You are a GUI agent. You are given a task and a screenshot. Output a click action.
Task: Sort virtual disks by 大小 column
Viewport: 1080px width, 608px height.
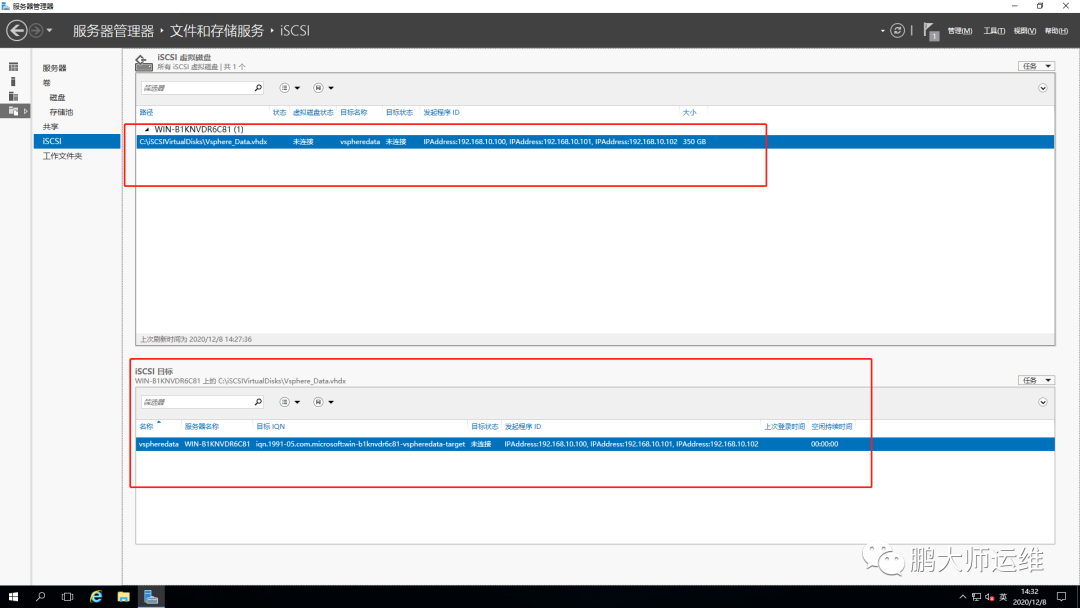click(689, 112)
